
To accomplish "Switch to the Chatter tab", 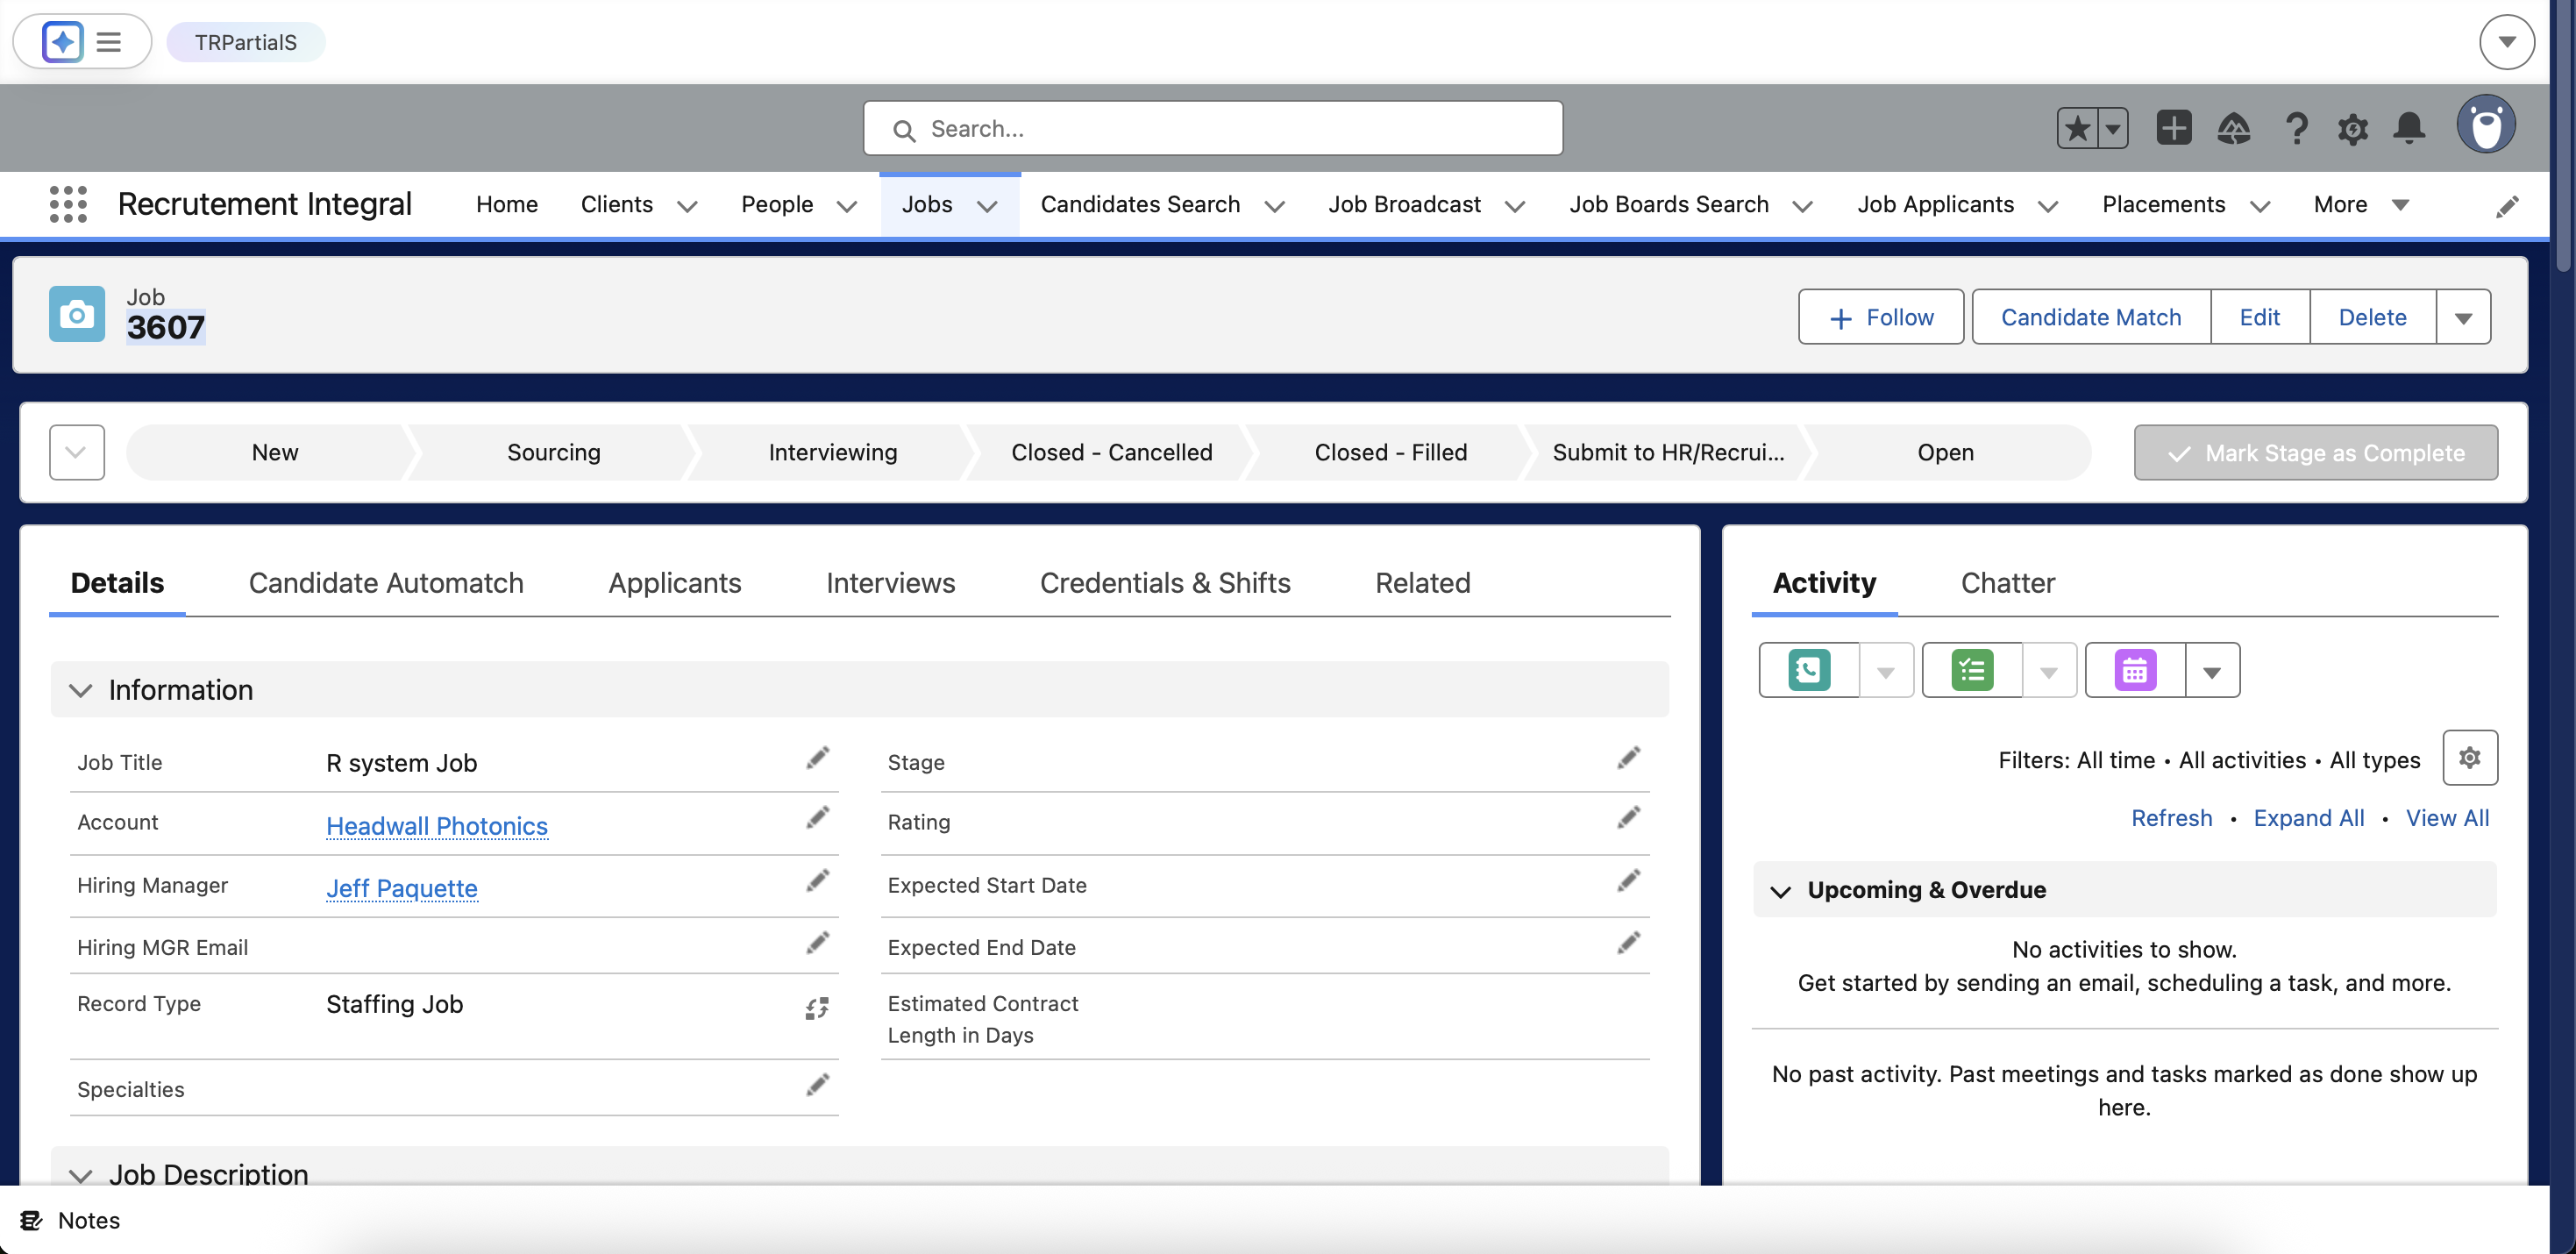I will pos(2007,583).
